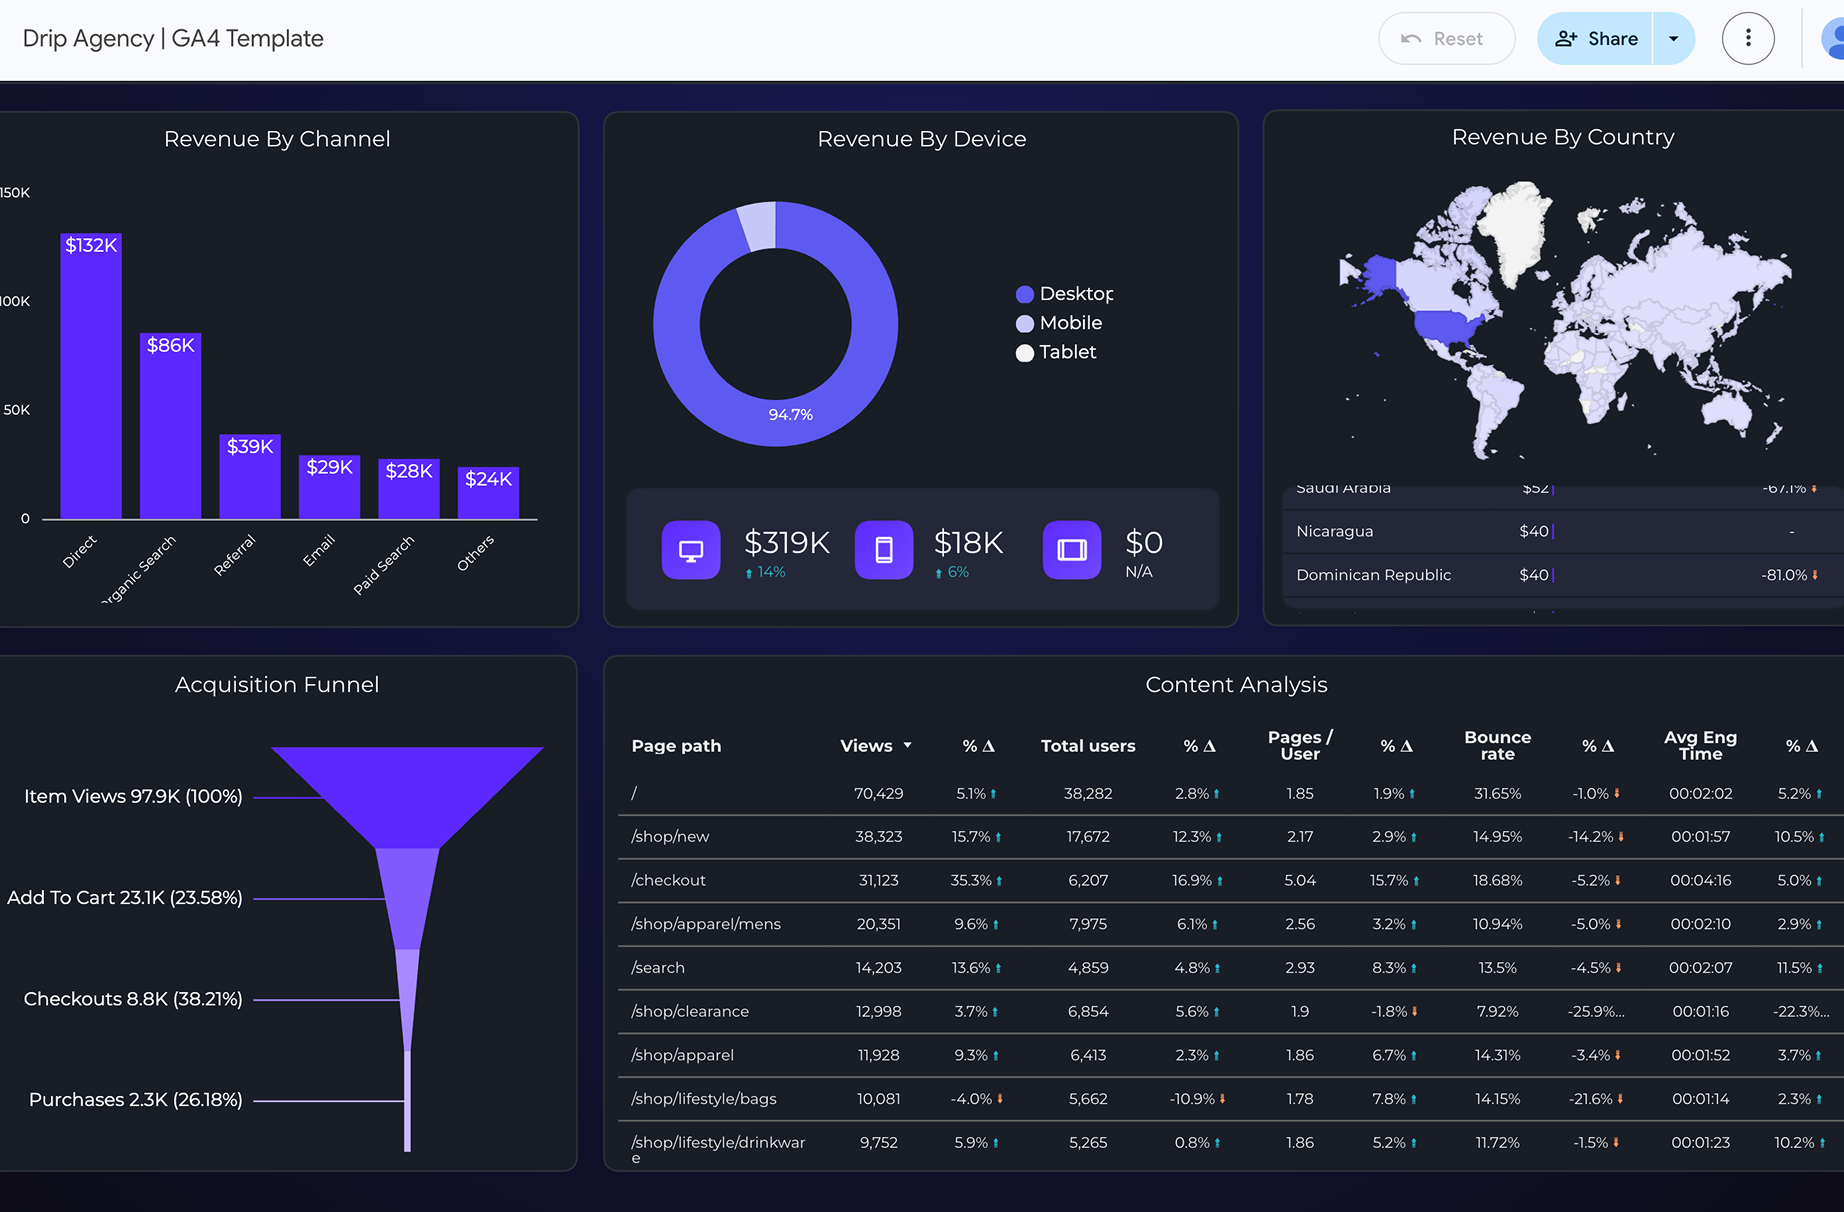Expand the Share dropdown arrow

[1673, 39]
